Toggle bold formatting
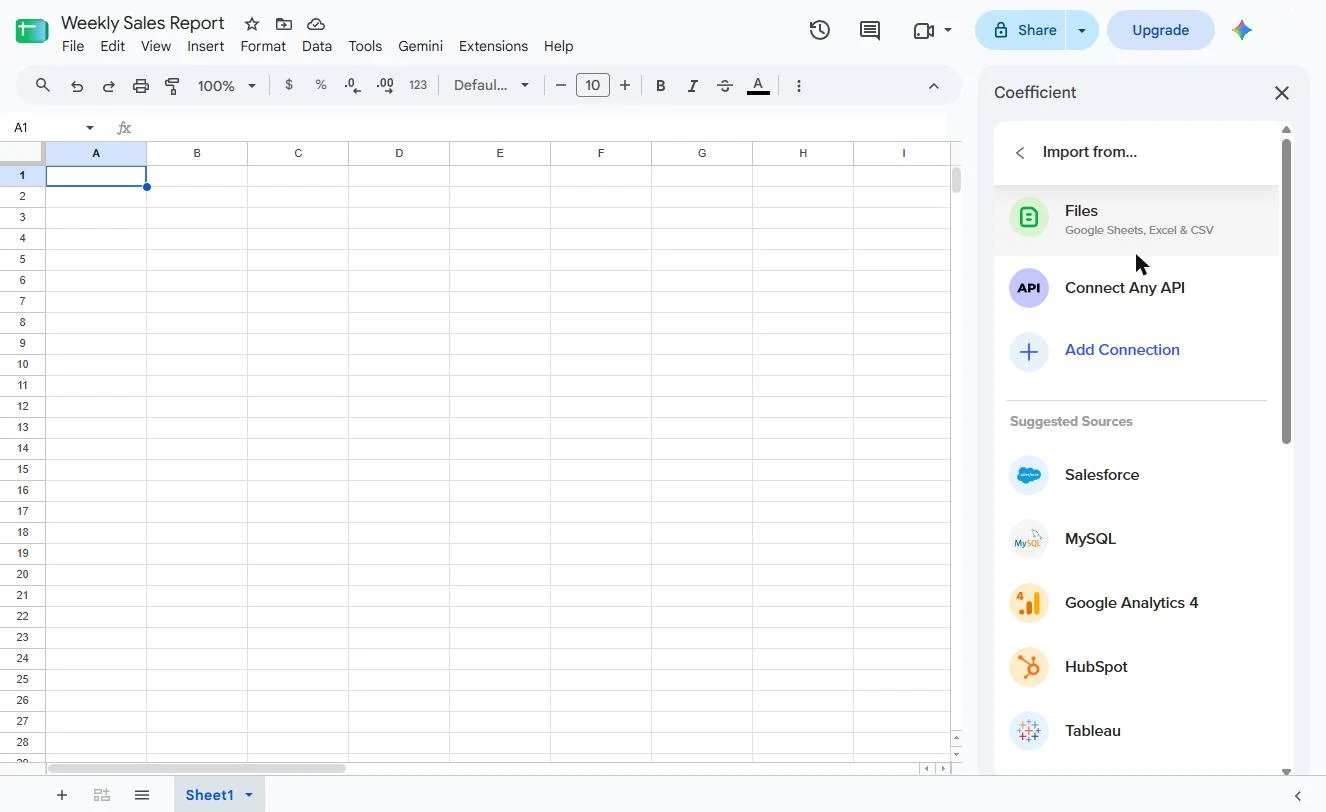The width and height of the screenshot is (1326, 812). [x=660, y=86]
